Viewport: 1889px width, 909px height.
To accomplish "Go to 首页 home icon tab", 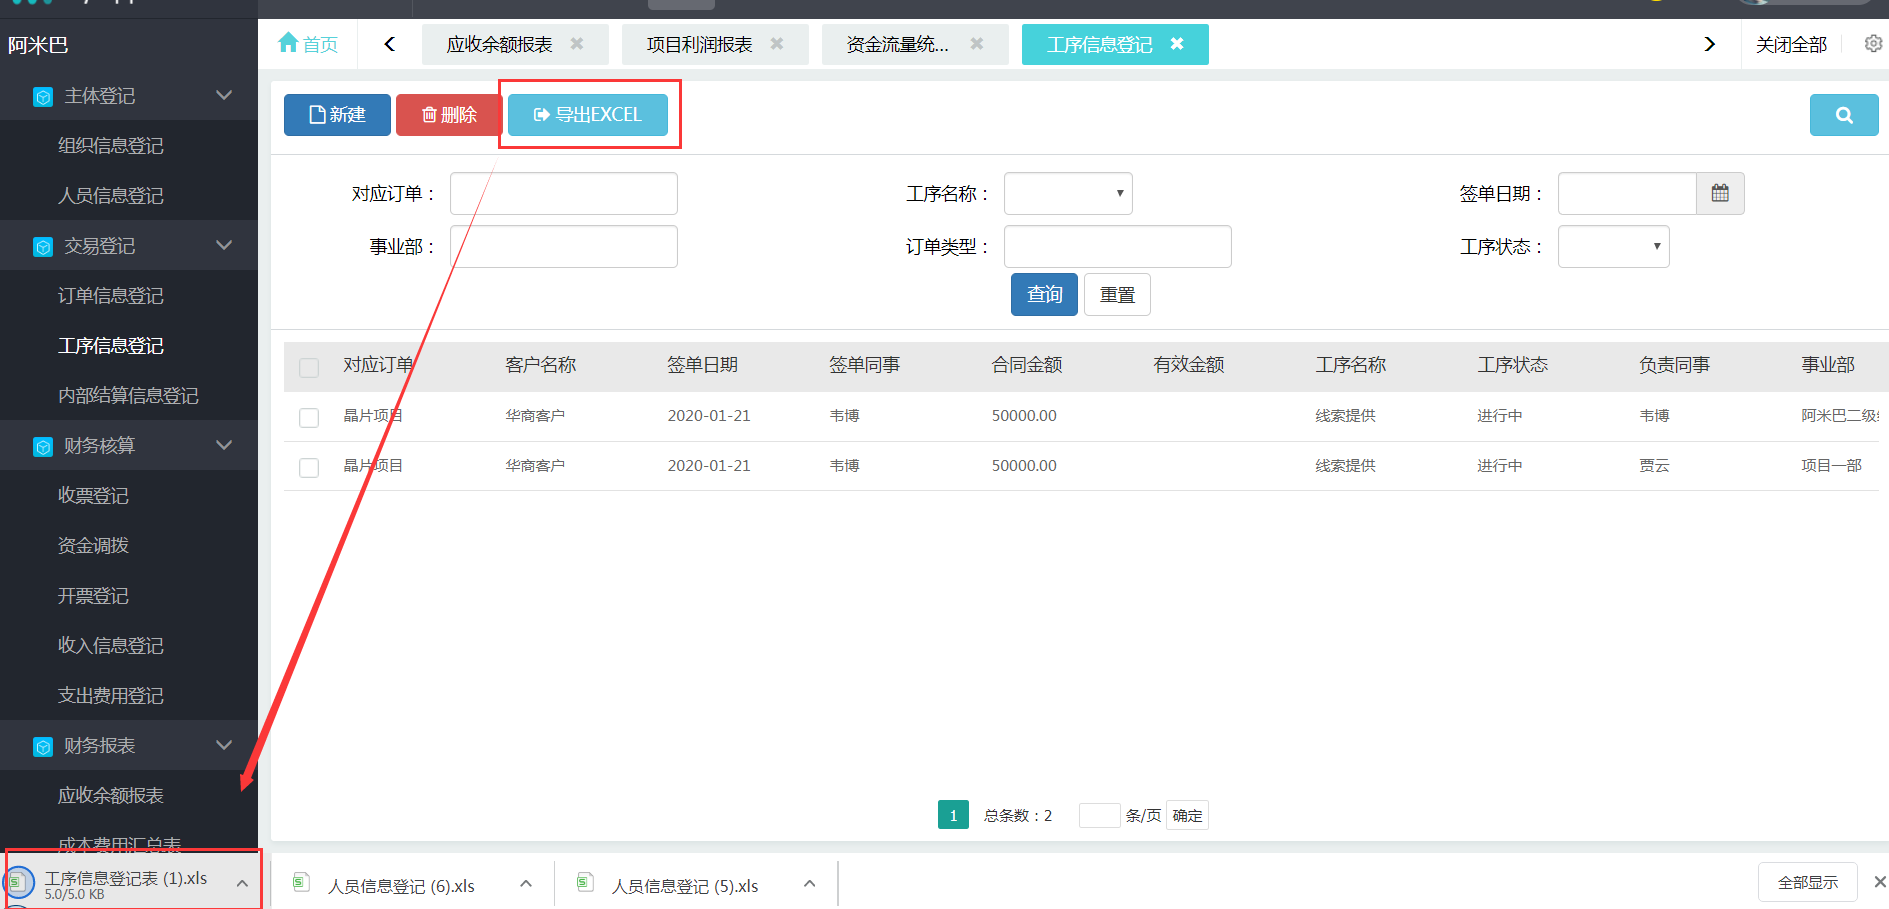I will tap(308, 44).
